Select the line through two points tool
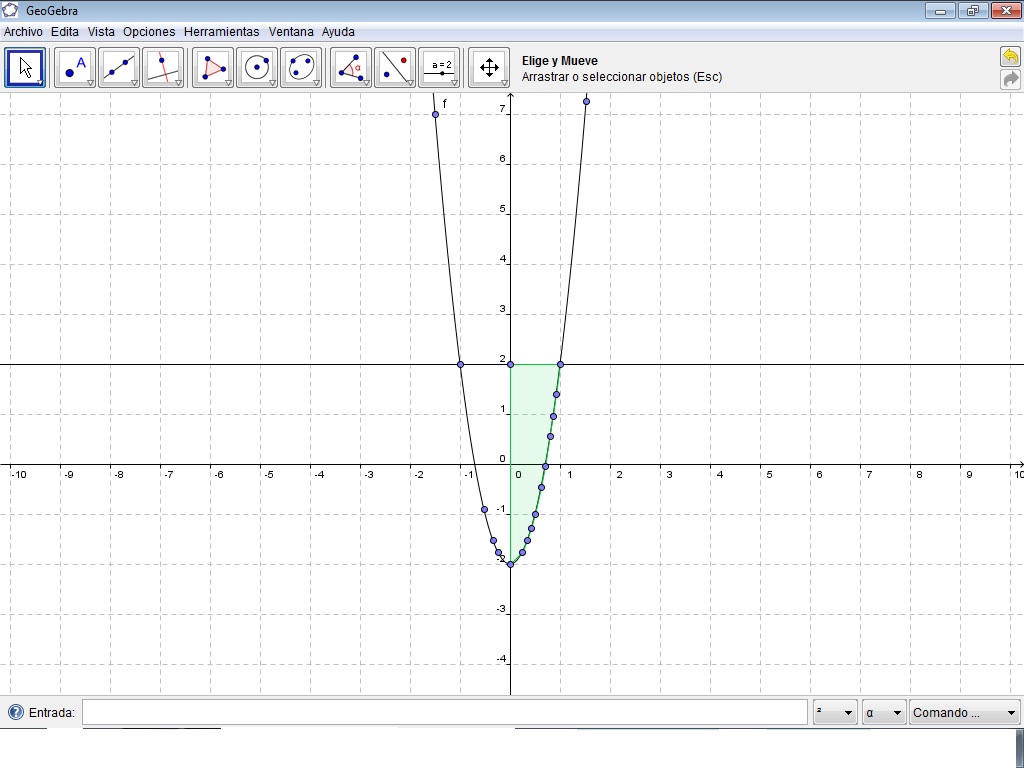 [116, 67]
